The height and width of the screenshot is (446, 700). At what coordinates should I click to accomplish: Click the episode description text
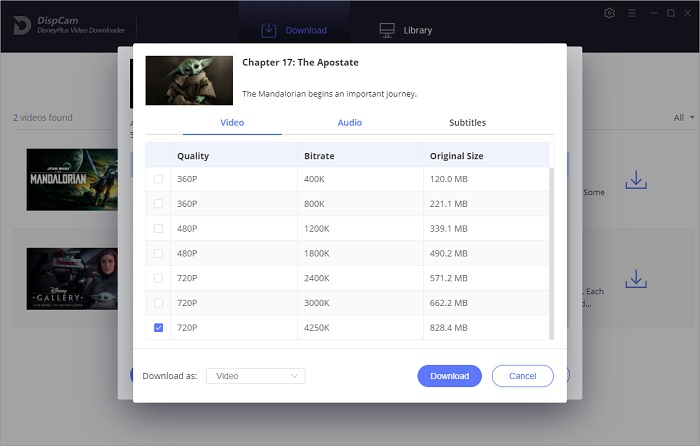[x=329, y=94]
